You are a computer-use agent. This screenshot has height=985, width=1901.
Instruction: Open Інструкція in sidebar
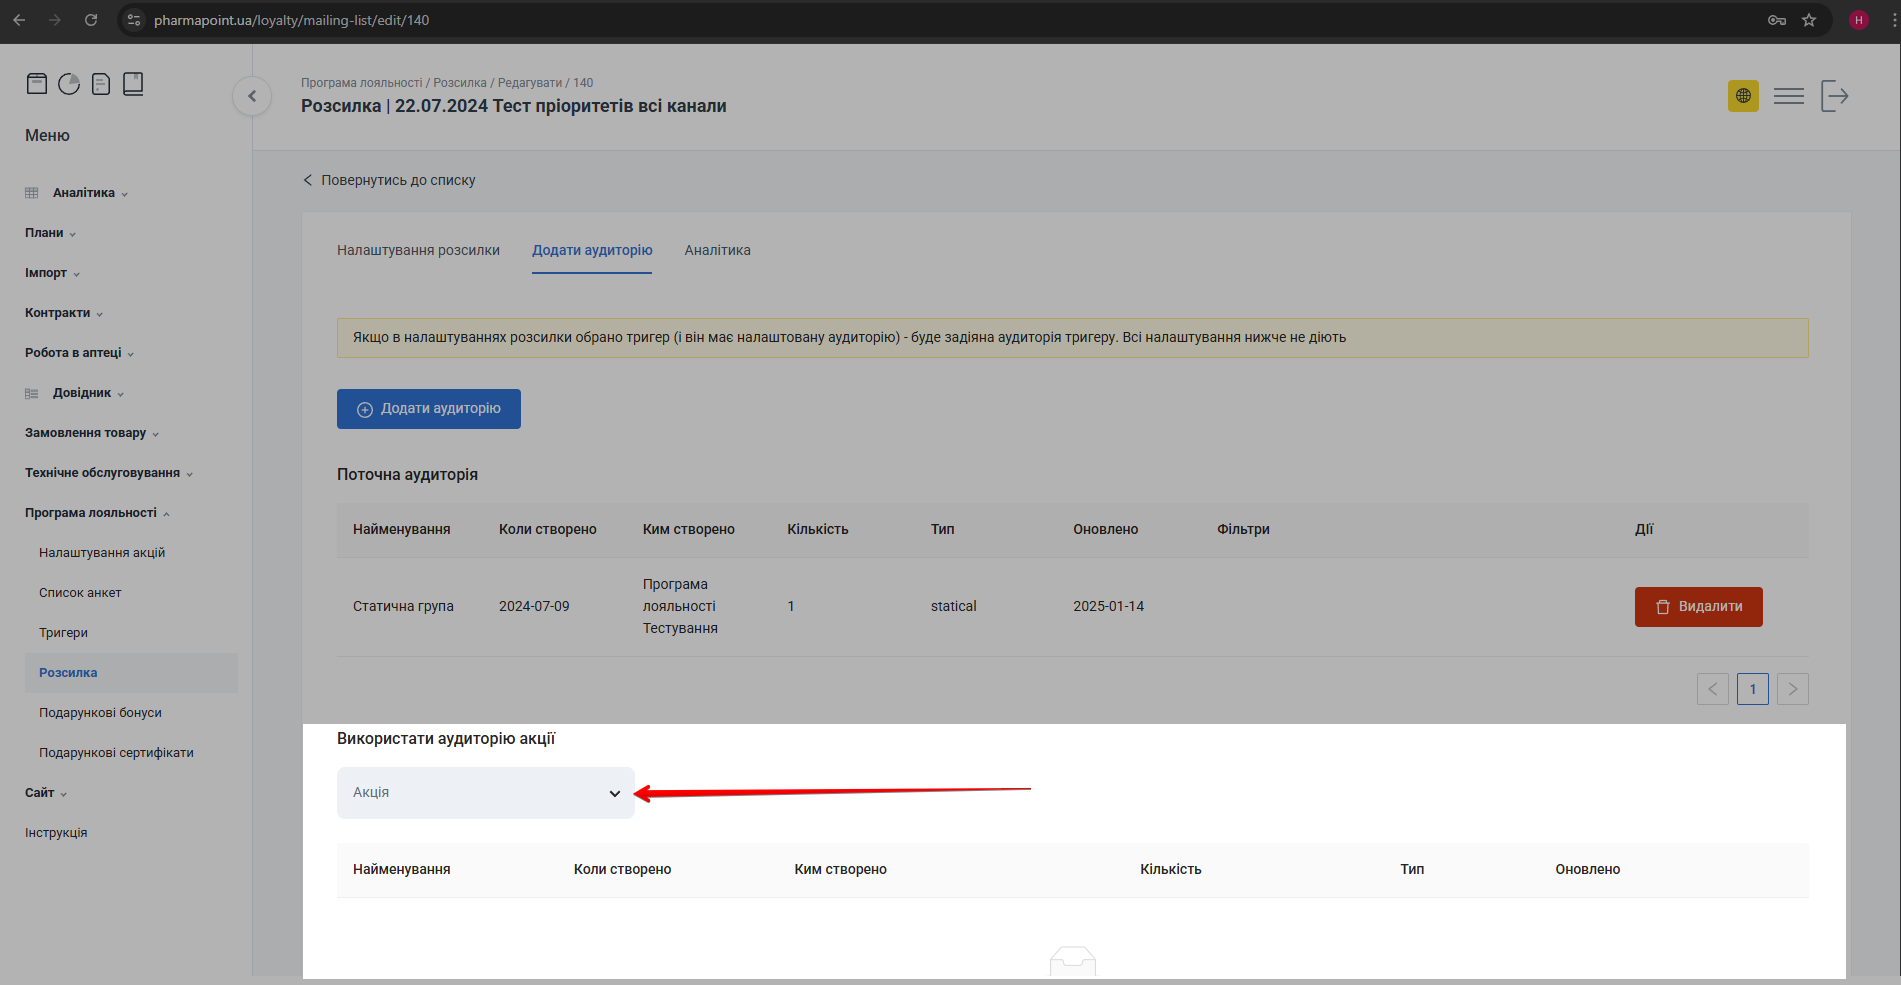[x=56, y=833]
